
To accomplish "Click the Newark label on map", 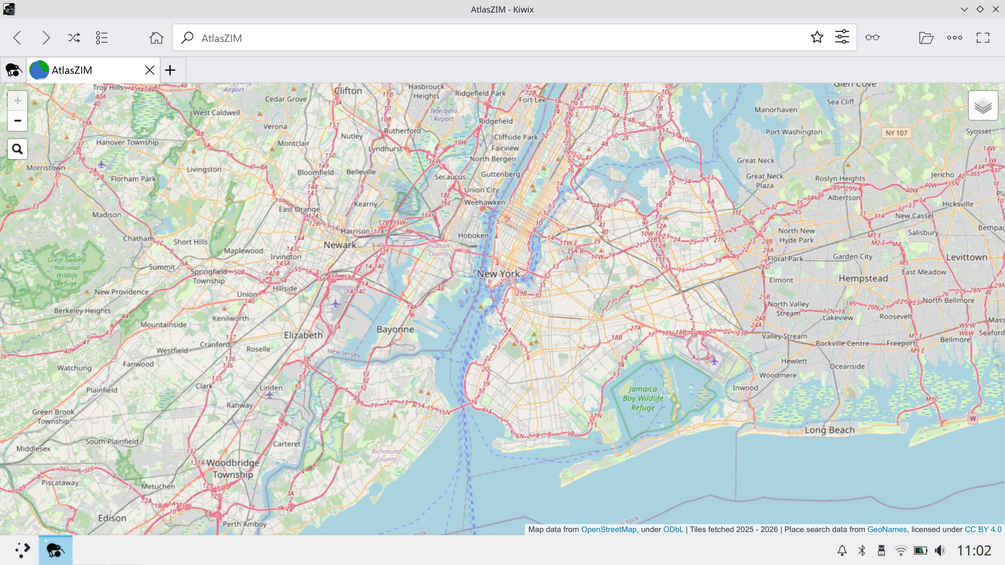I will point(339,245).
